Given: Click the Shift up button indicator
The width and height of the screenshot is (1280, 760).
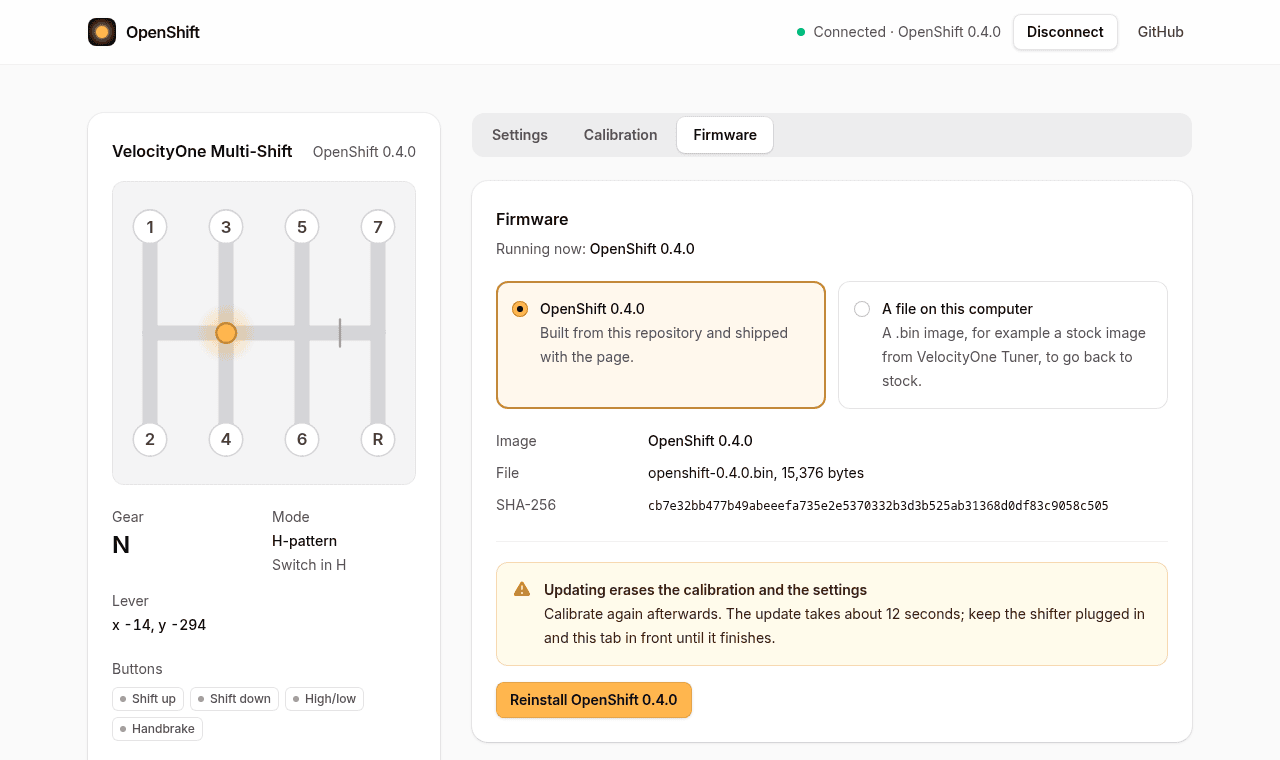Looking at the screenshot, I should [148, 699].
